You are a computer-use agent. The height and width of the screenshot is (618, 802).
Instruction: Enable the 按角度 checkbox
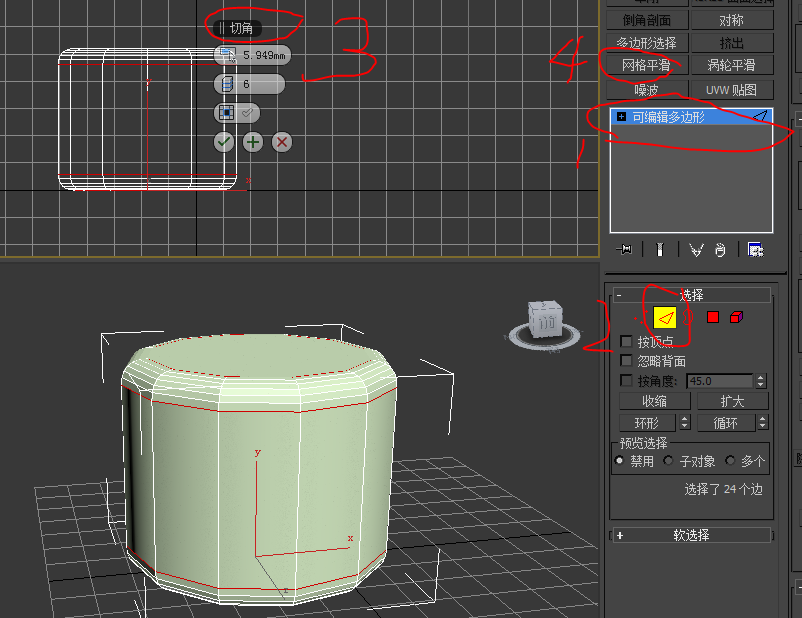coord(626,381)
